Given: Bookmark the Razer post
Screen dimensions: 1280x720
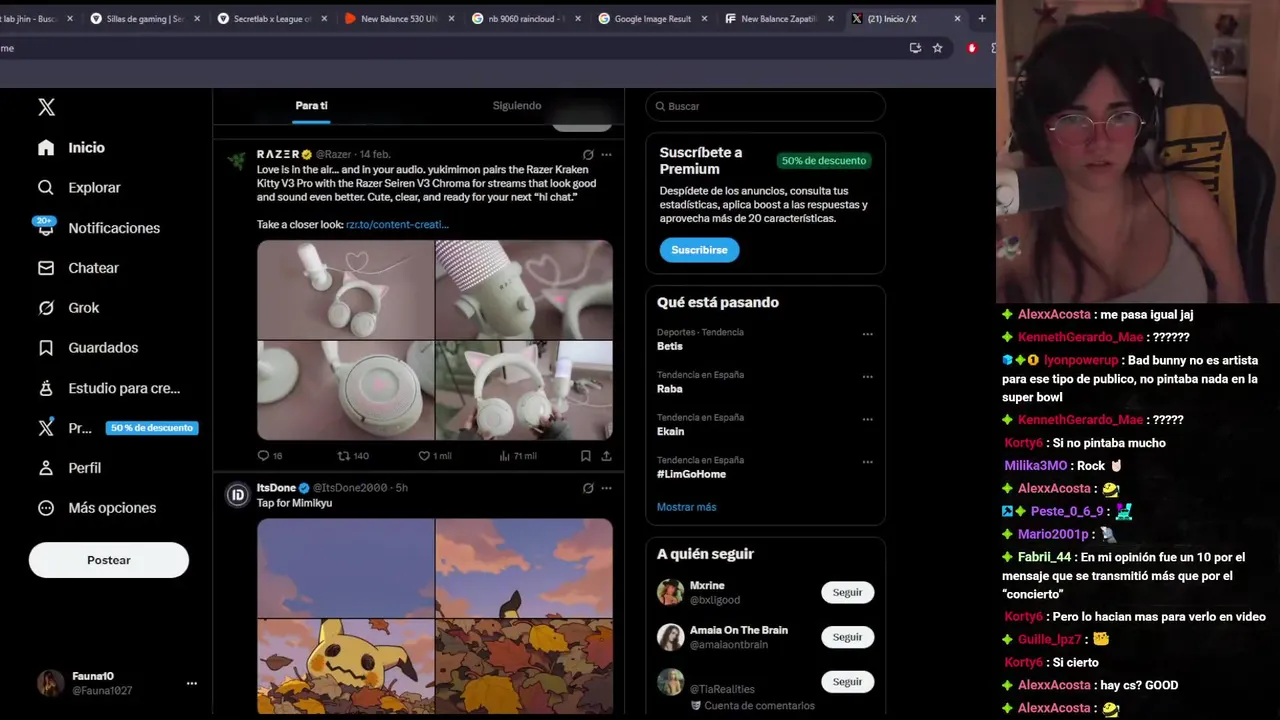Looking at the screenshot, I should click(x=586, y=456).
